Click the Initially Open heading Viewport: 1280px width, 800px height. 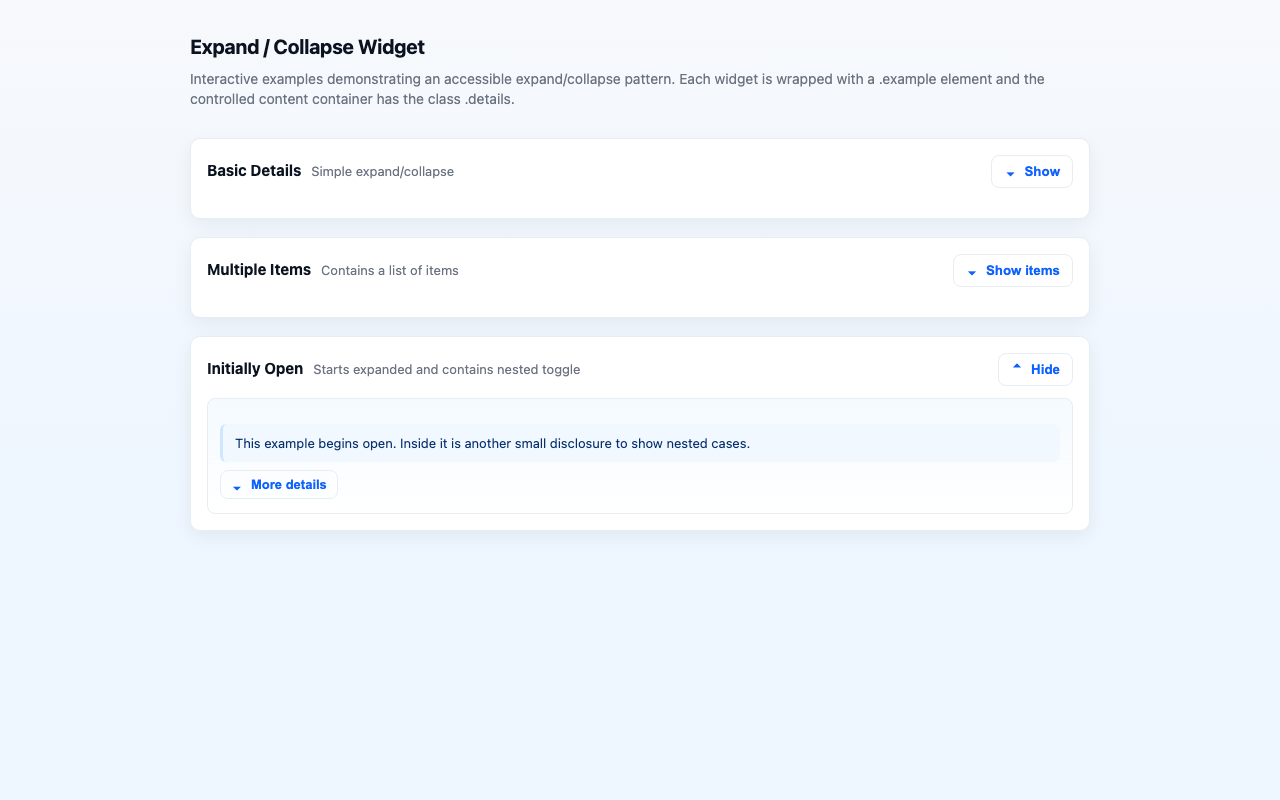pos(255,369)
